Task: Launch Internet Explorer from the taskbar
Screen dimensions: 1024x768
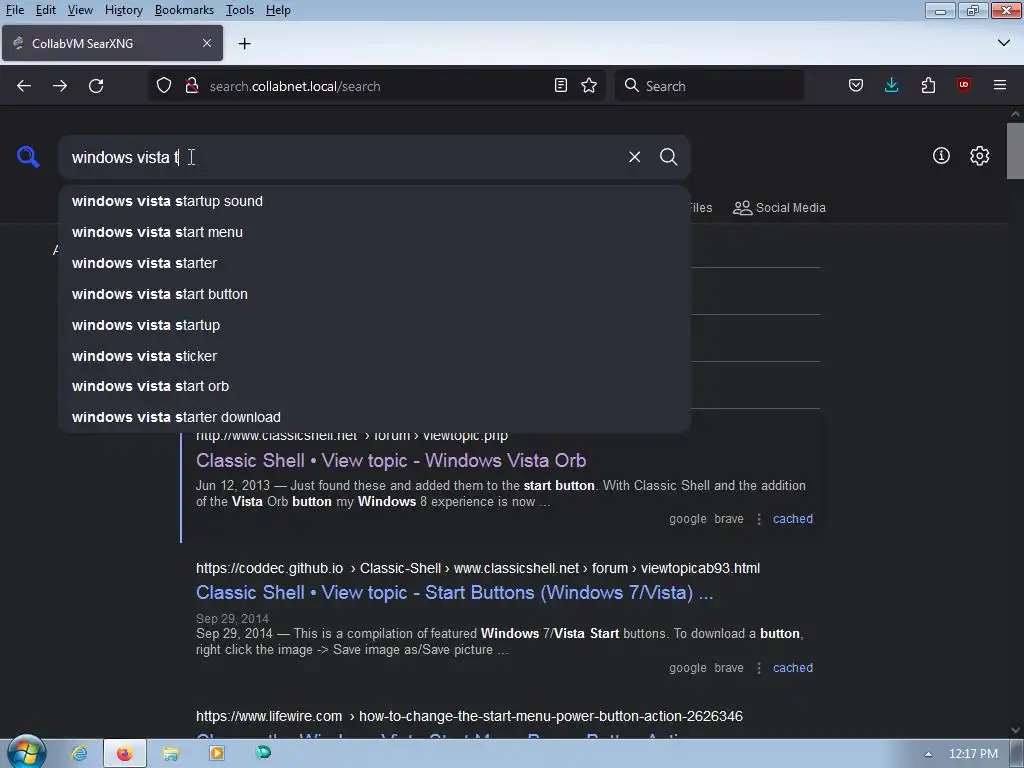Action: click(79, 754)
